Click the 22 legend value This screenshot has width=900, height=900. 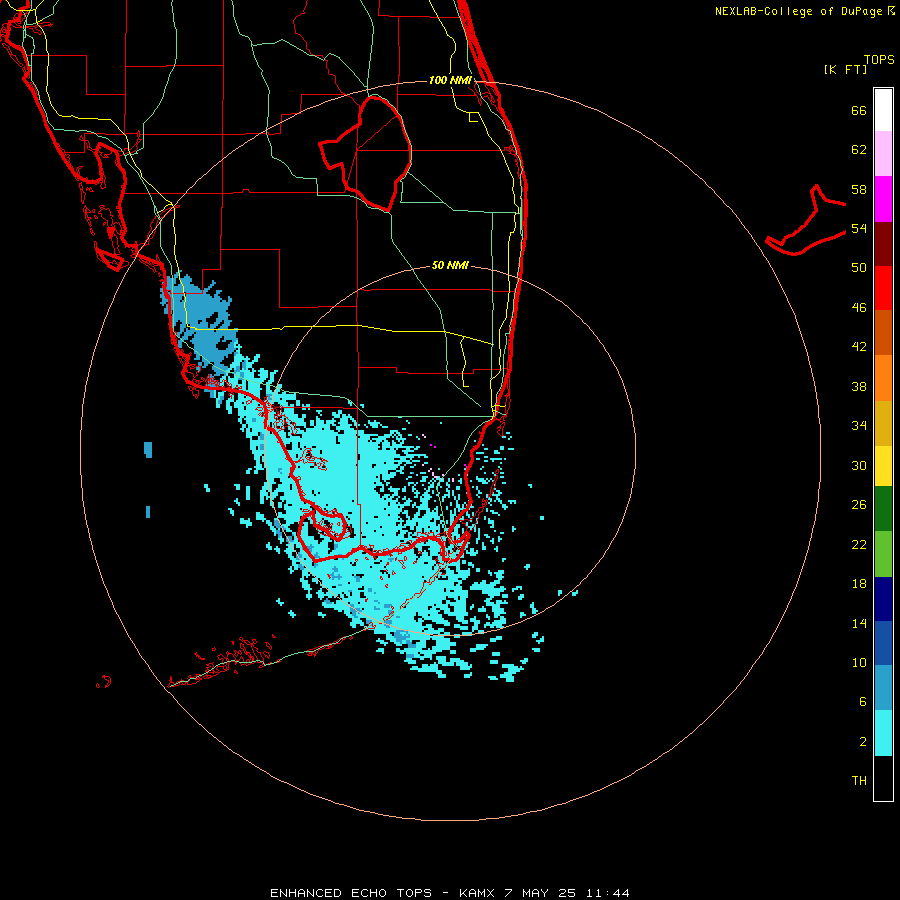tap(859, 544)
